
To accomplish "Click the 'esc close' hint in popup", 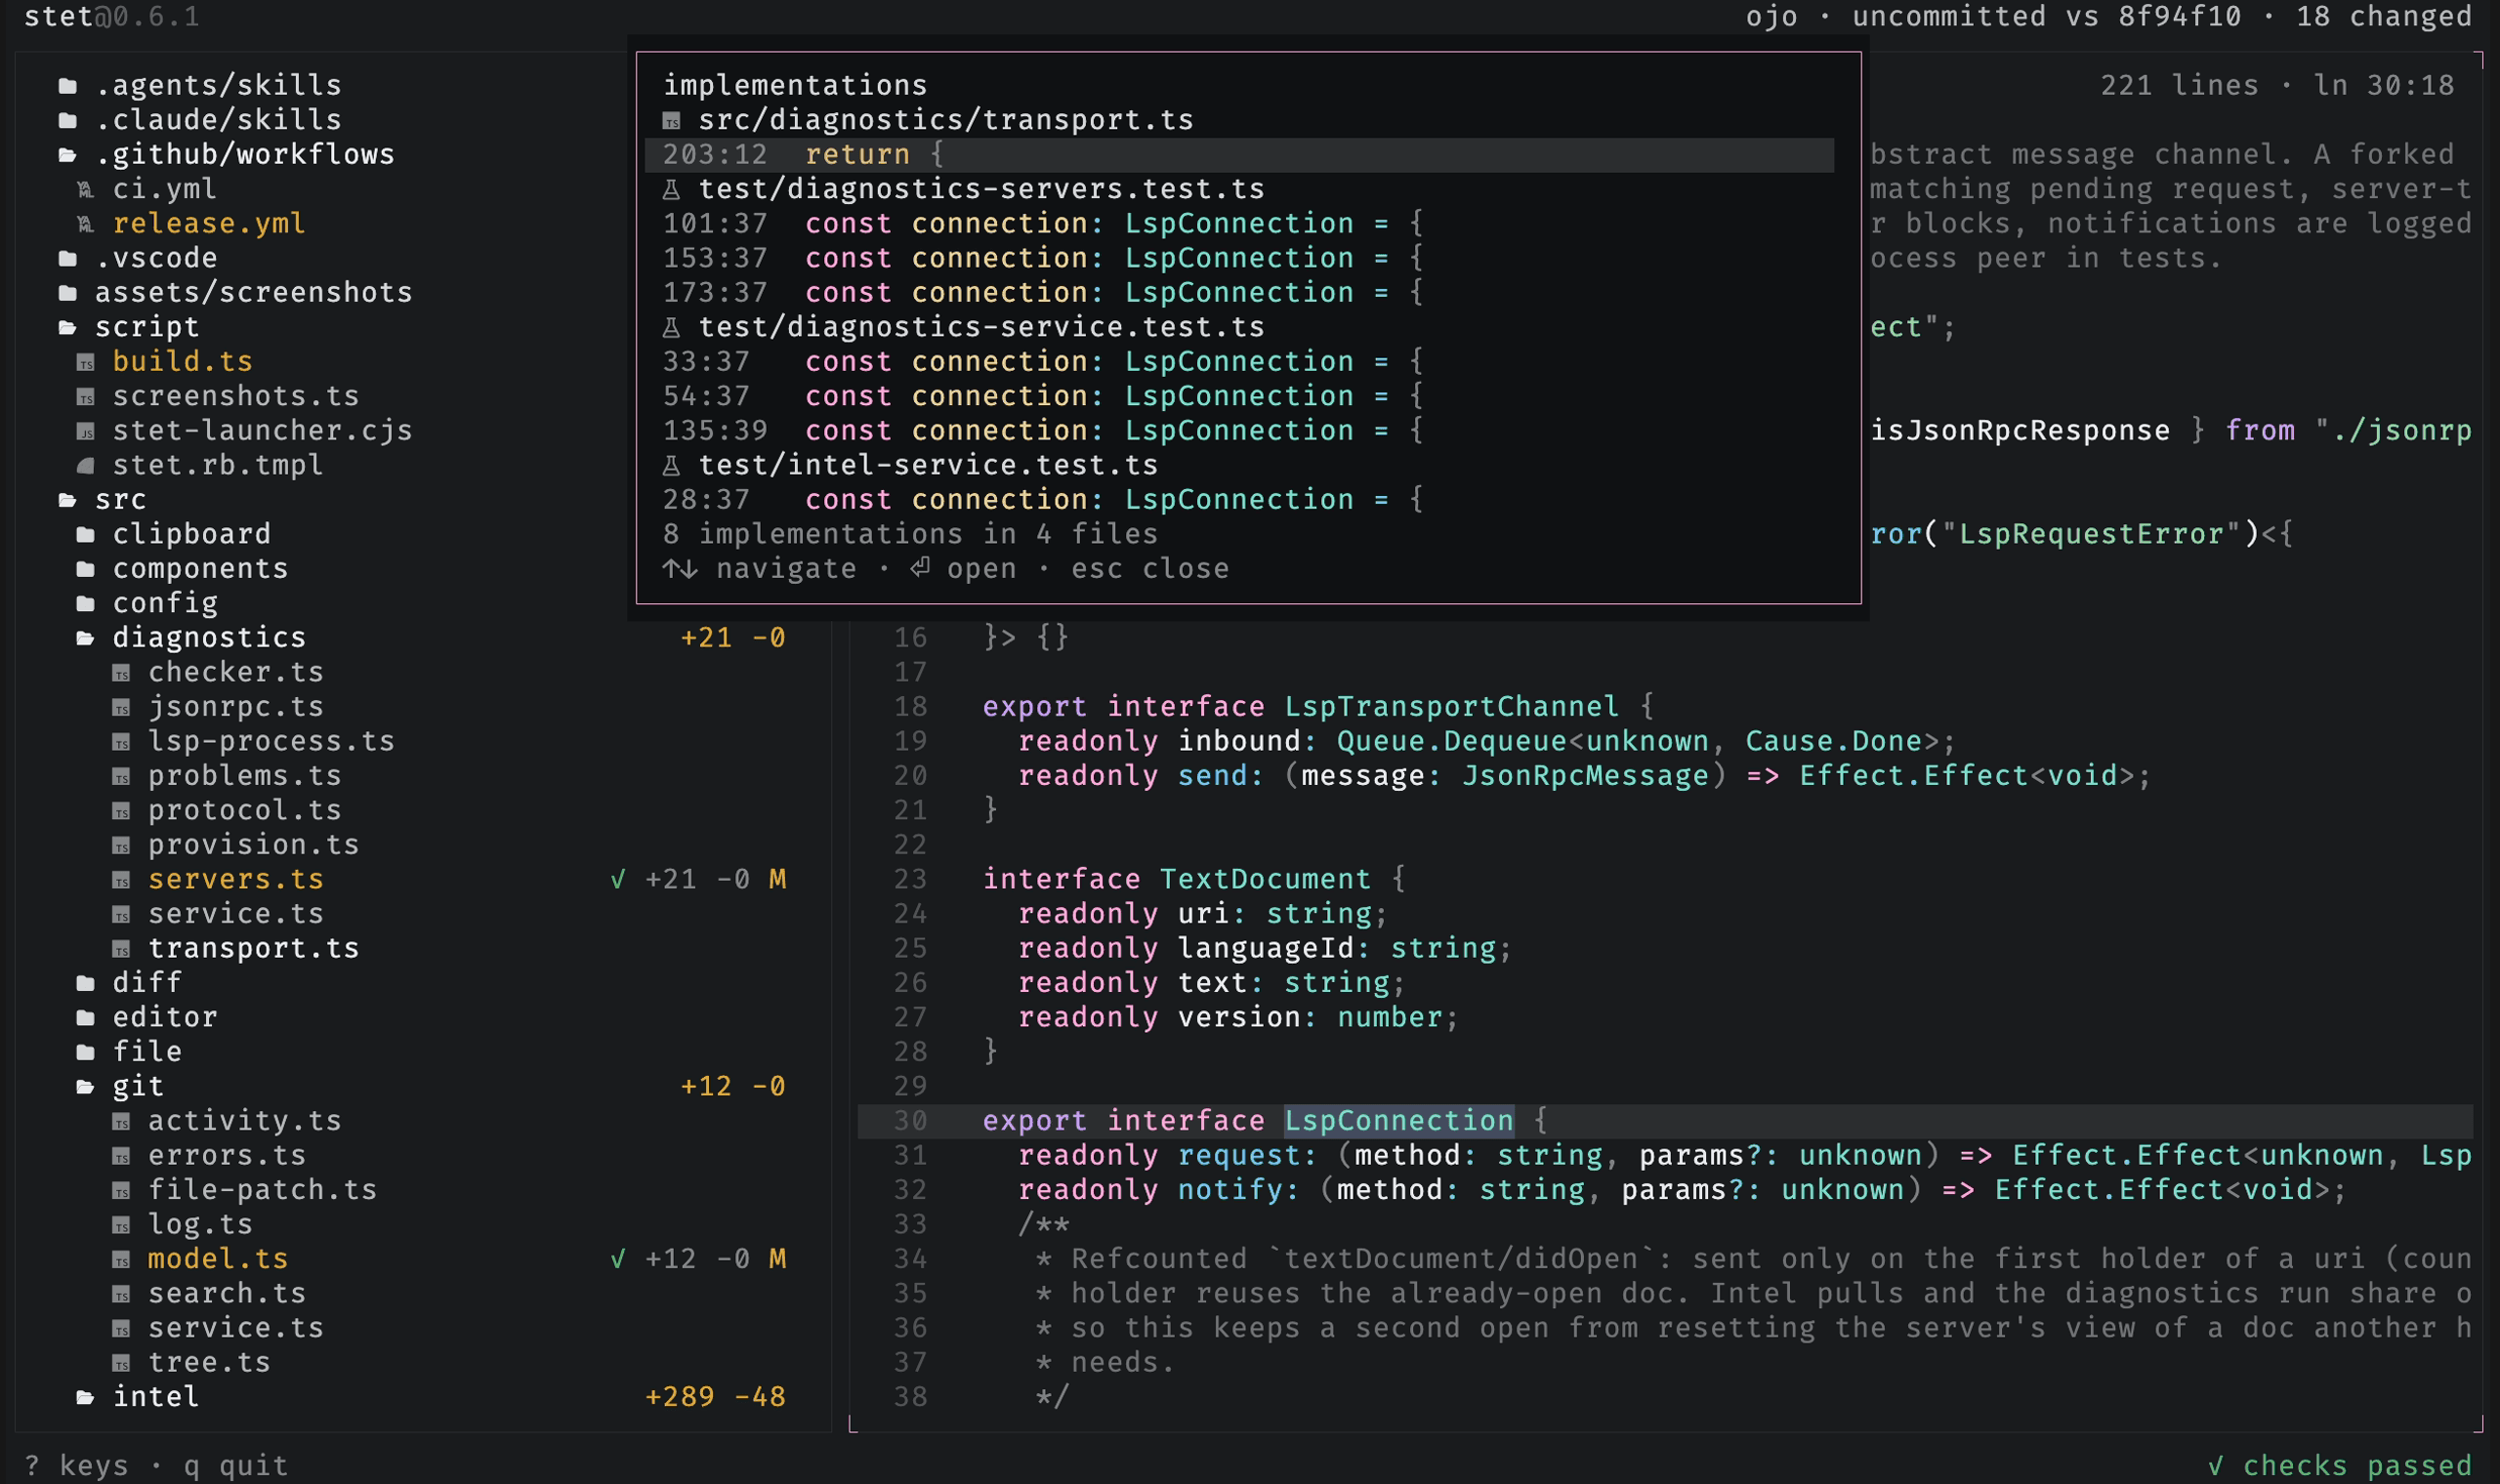I will pyautogui.click(x=1150, y=569).
